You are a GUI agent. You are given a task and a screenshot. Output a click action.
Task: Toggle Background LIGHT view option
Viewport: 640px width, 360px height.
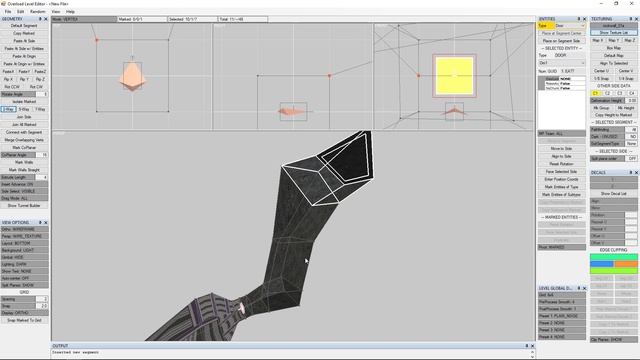click(x=24, y=250)
